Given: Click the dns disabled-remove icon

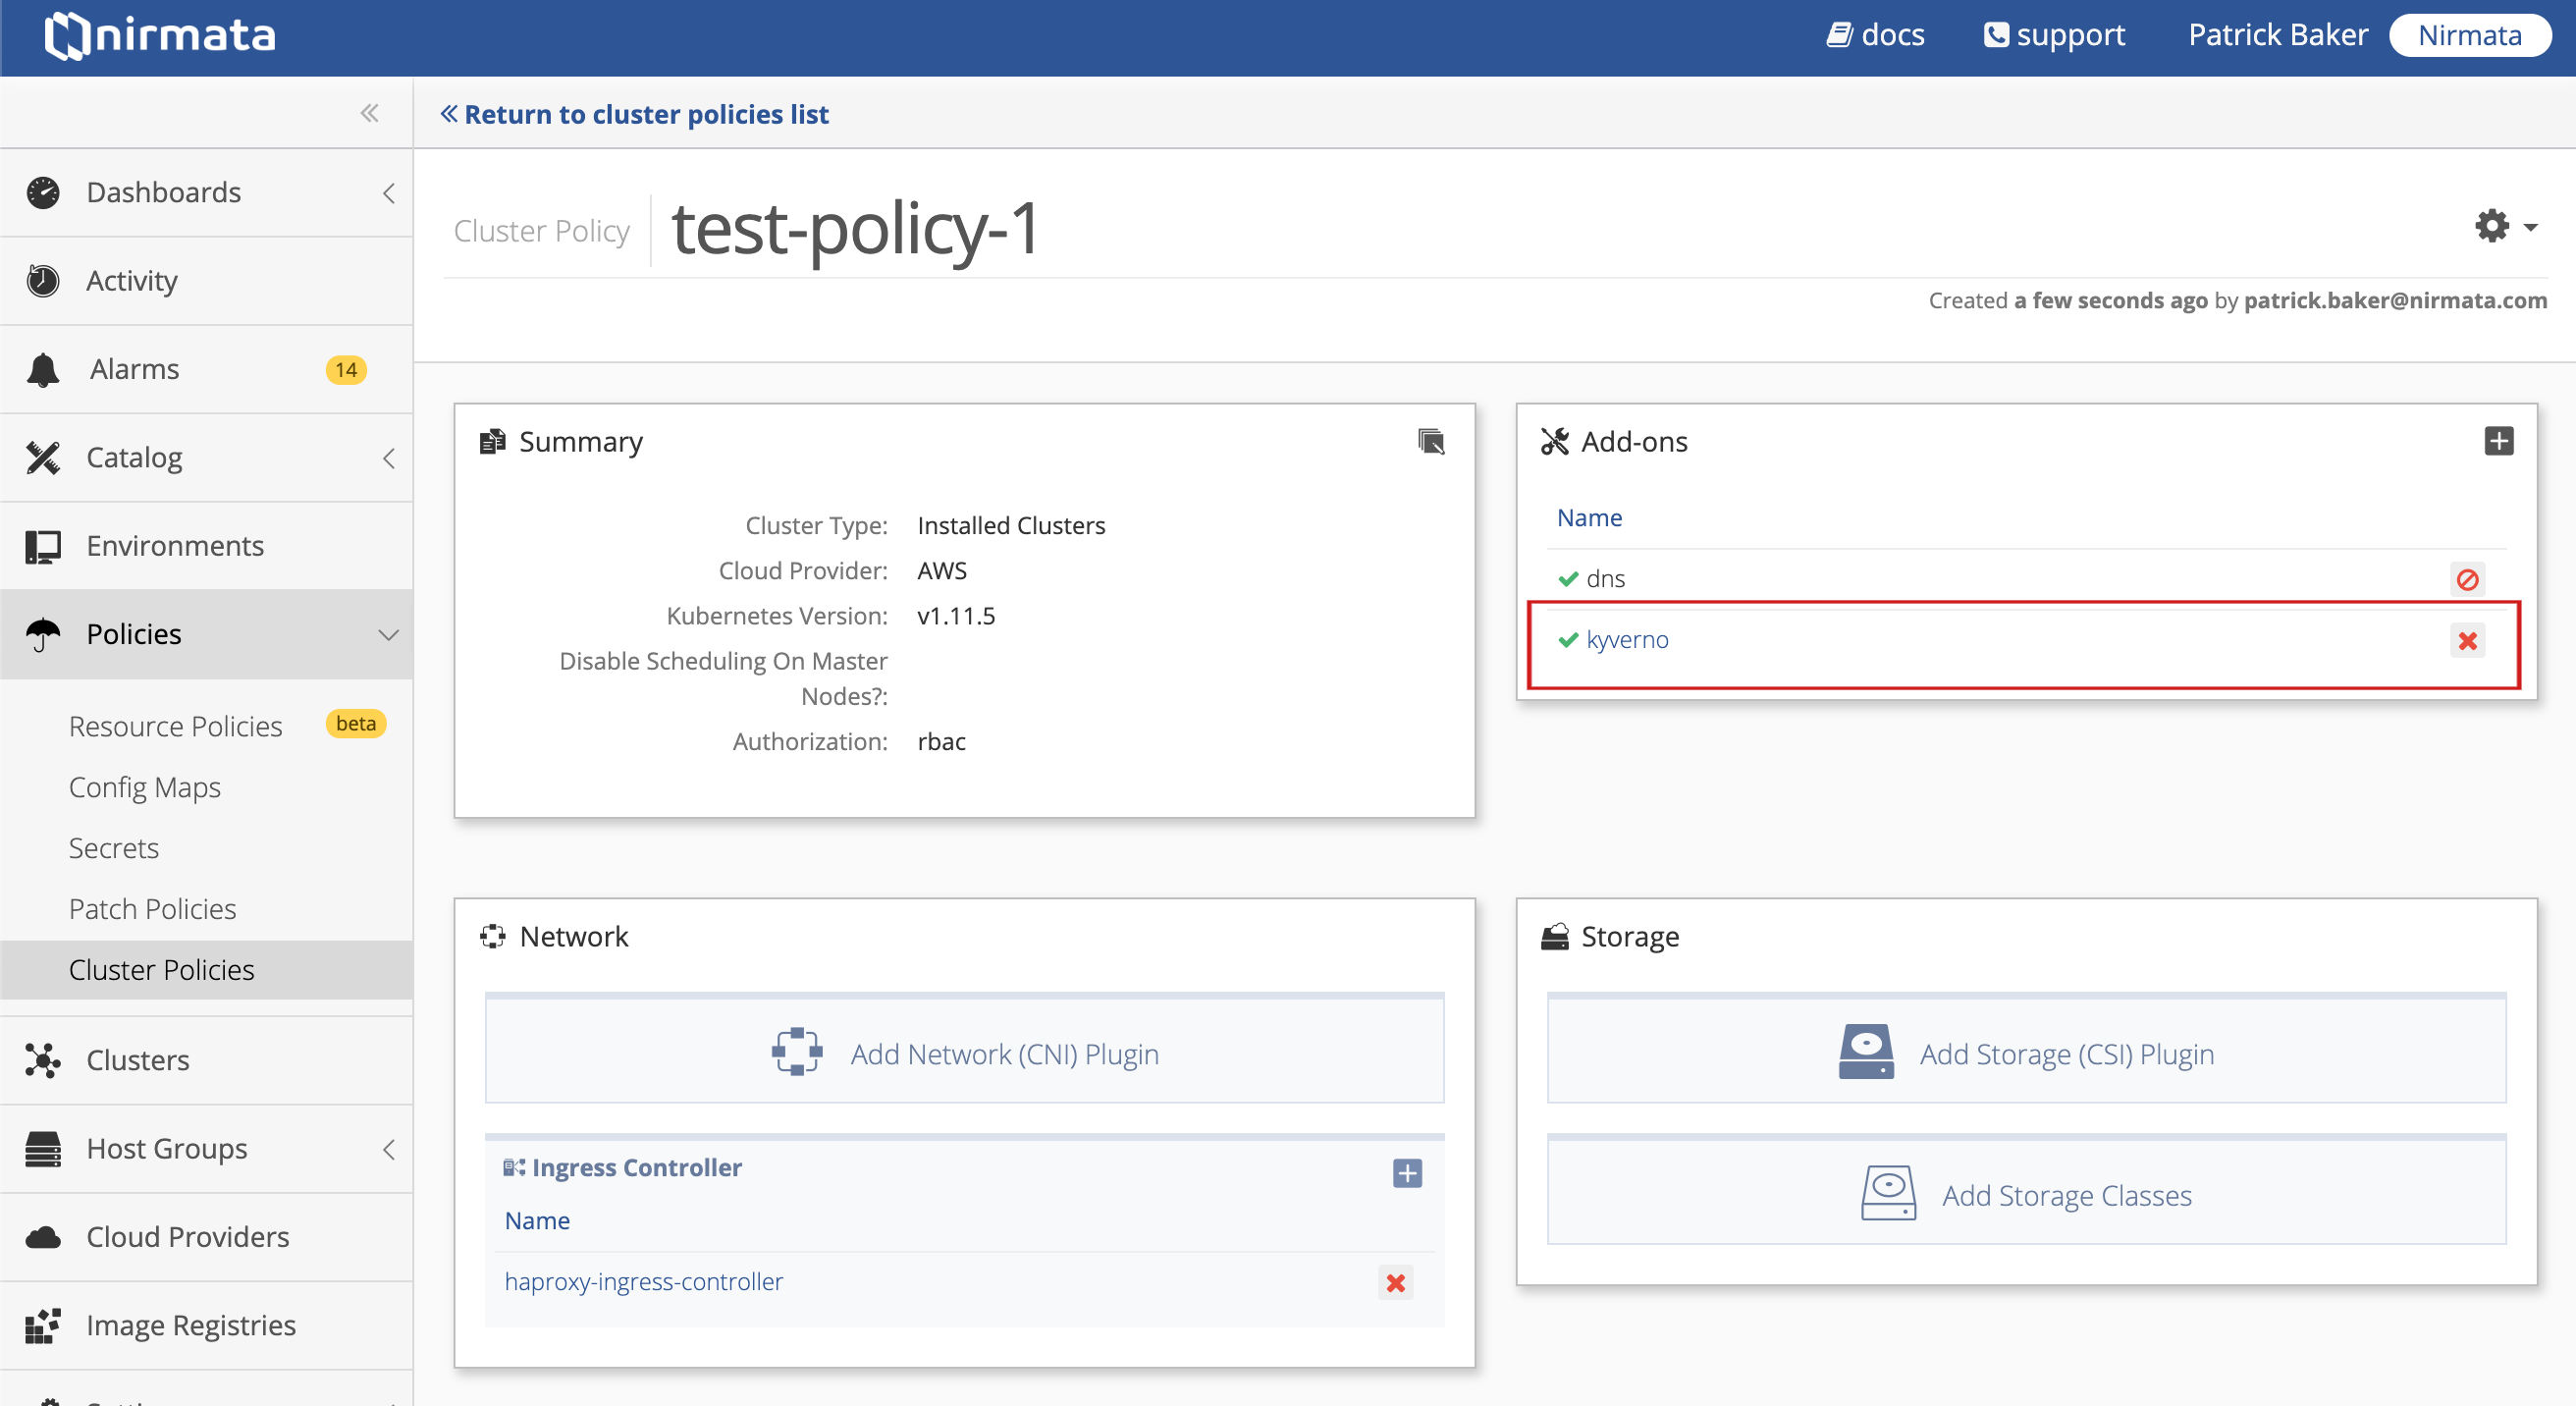Looking at the screenshot, I should click(2467, 579).
